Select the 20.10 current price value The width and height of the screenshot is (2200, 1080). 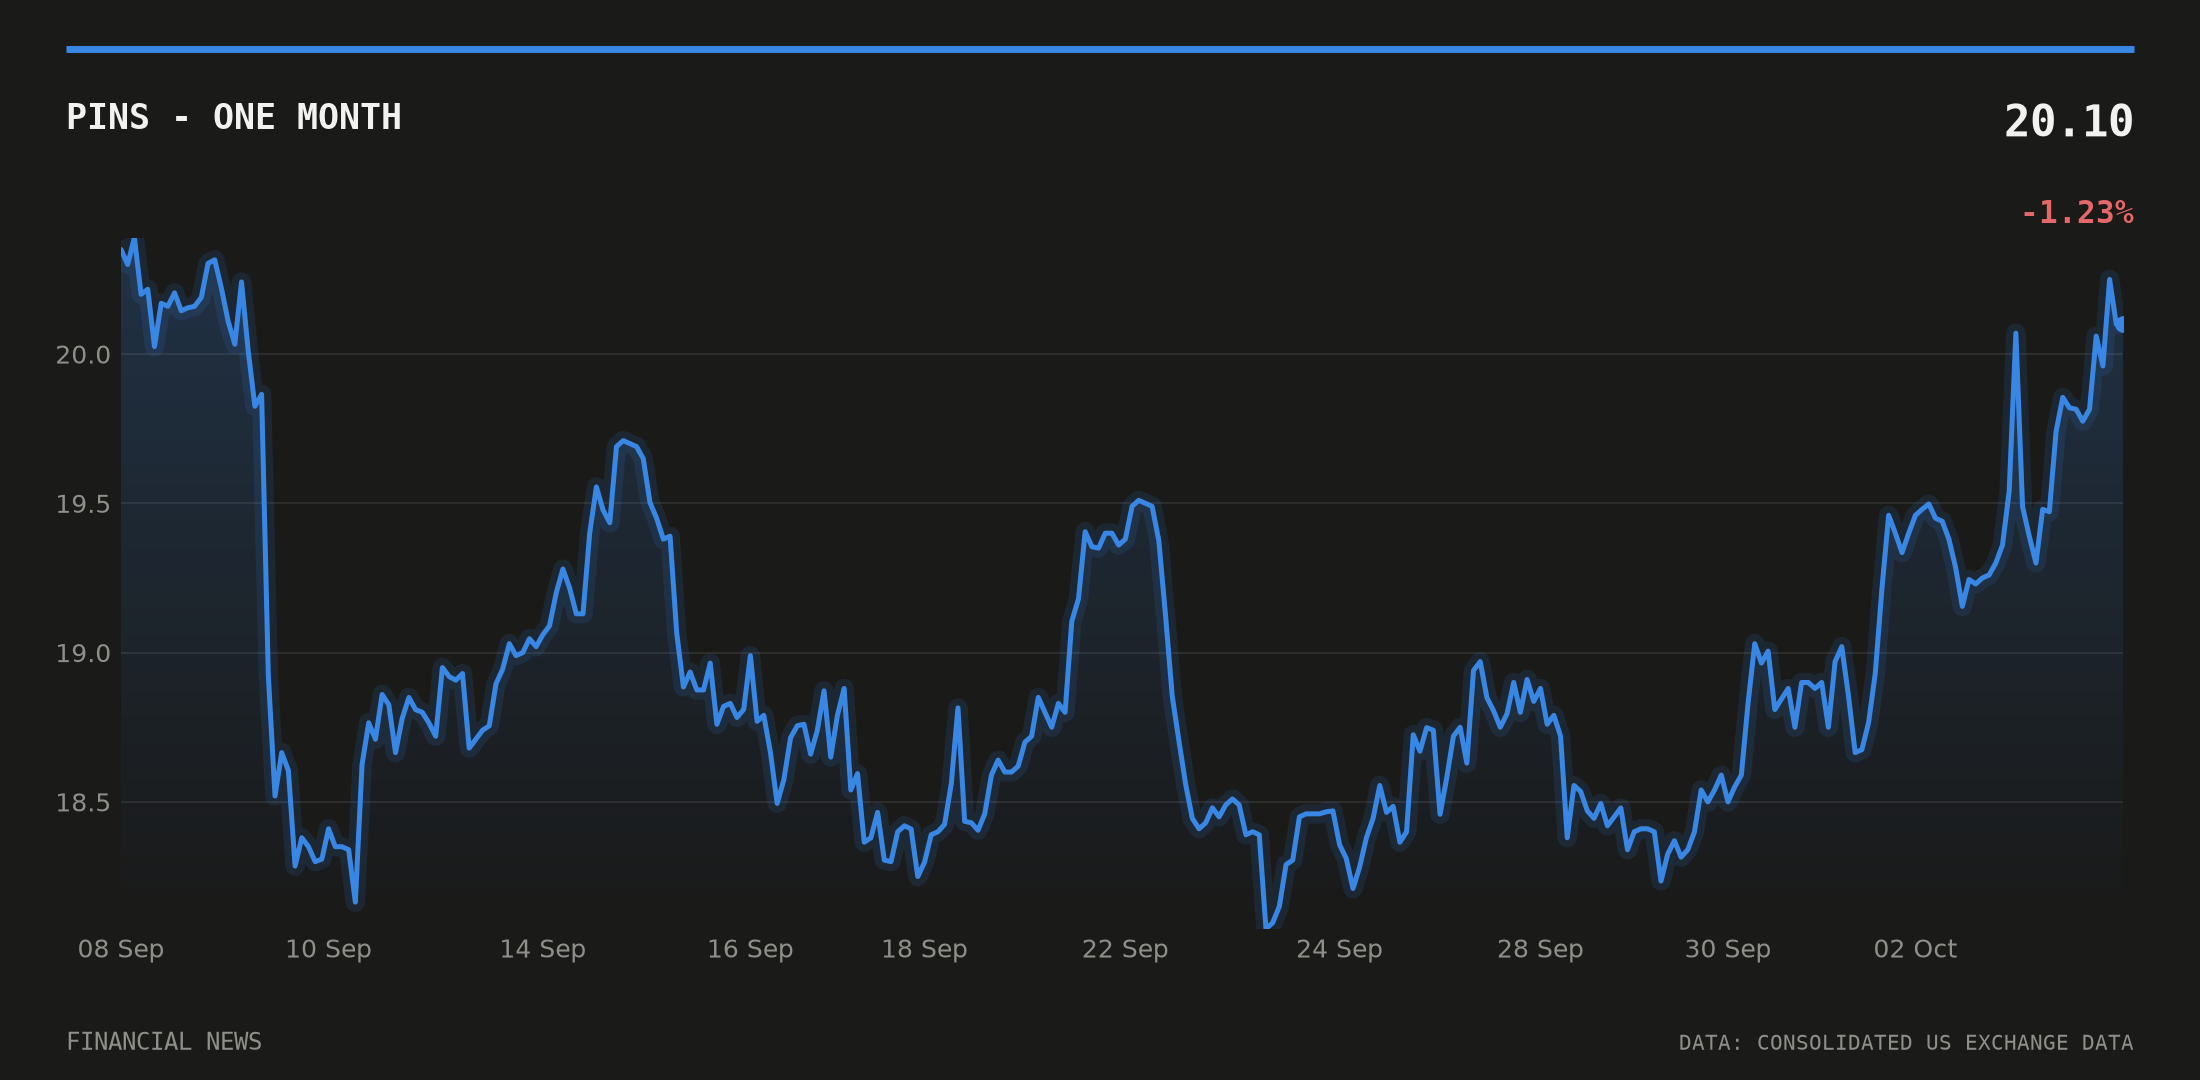(x=2068, y=121)
